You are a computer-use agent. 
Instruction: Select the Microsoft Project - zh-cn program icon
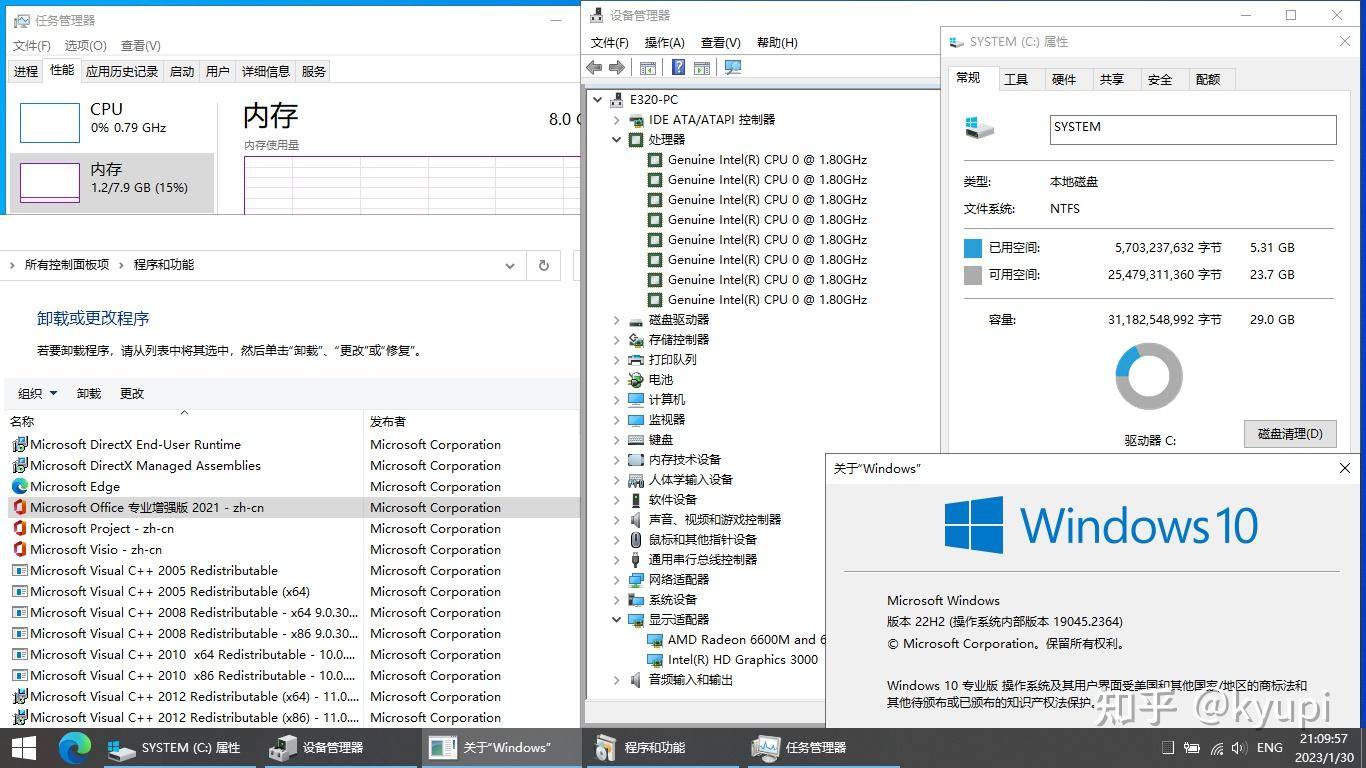click(x=20, y=528)
